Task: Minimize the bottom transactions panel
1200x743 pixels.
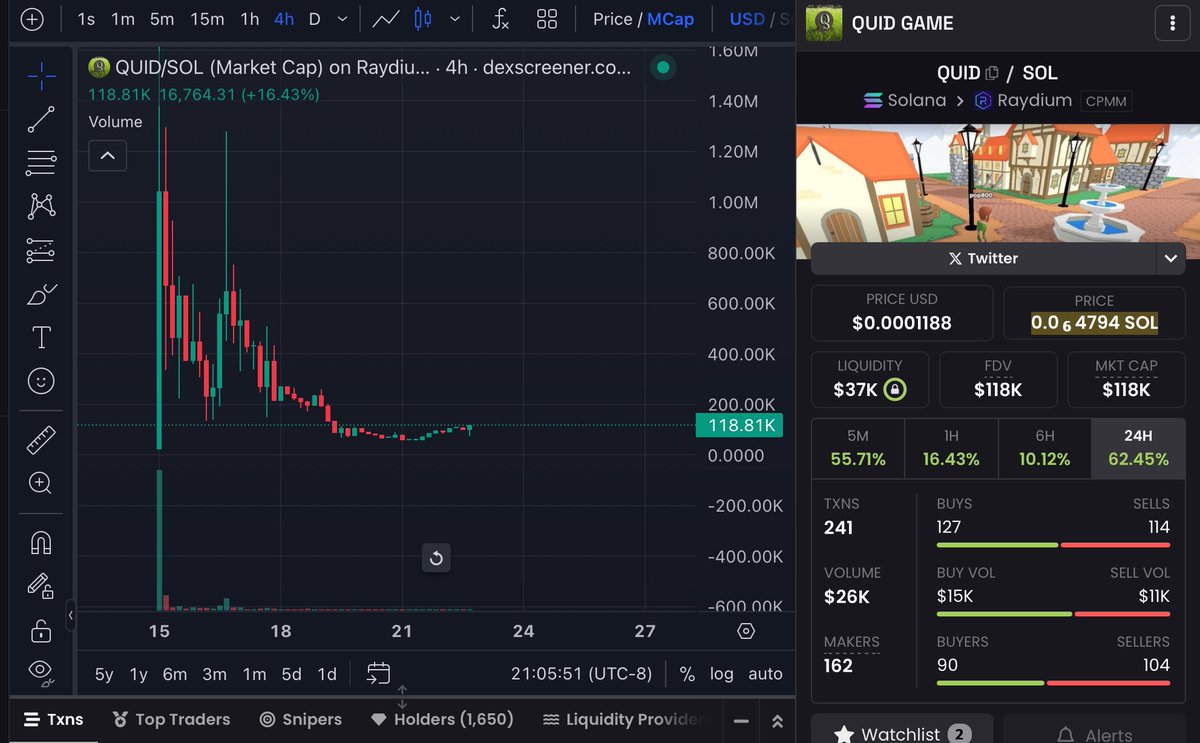Action: (x=740, y=721)
